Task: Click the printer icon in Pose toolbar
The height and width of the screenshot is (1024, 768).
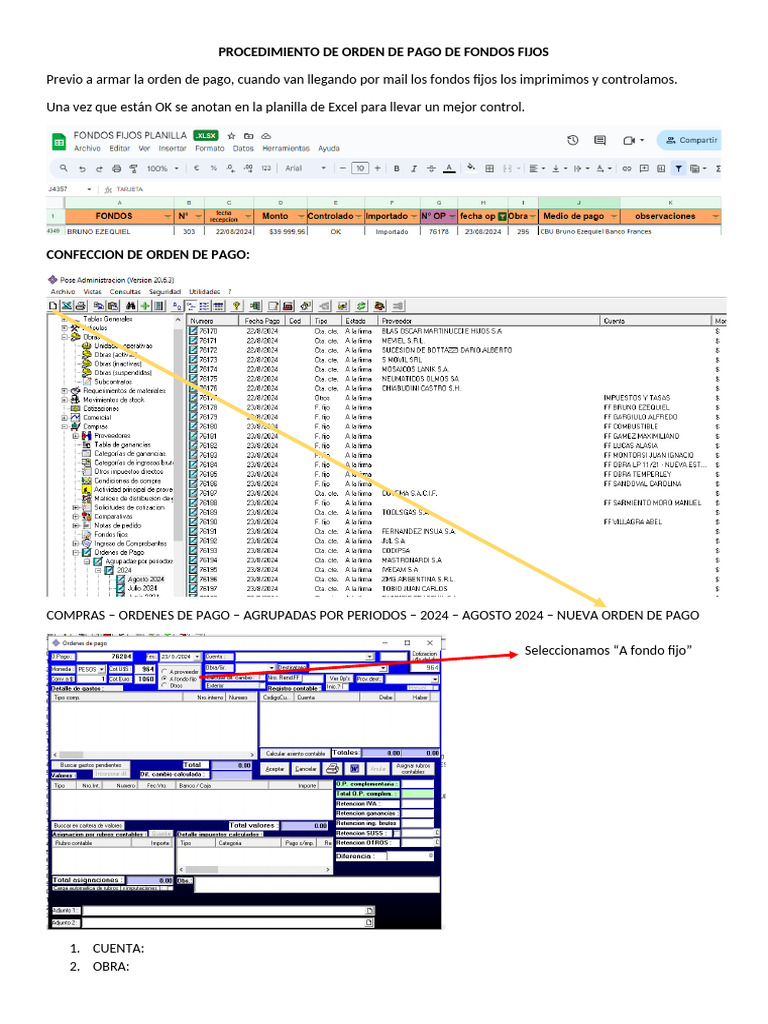Action: coord(80,306)
